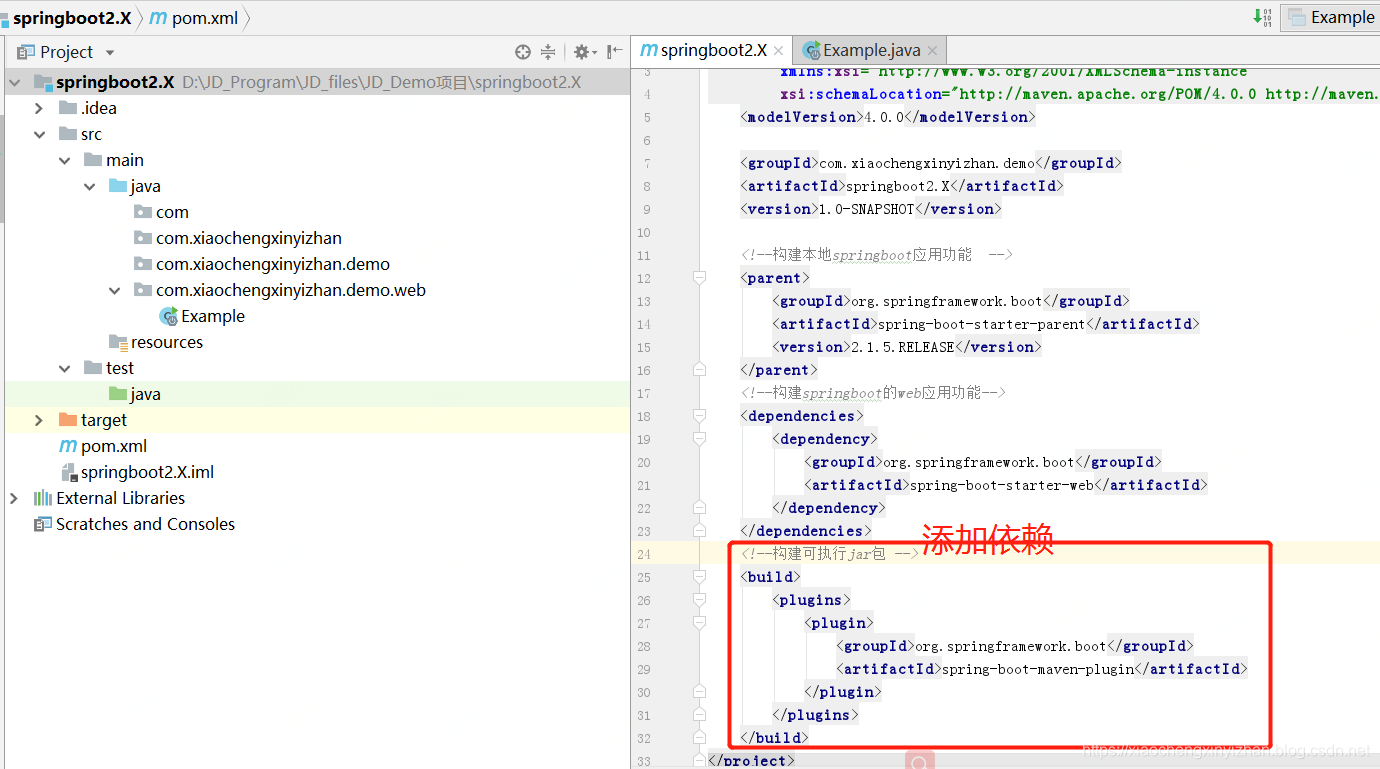This screenshot has height=769, width=1380.
Task: Click the External Libraries icon
Action: coord(43,498)
